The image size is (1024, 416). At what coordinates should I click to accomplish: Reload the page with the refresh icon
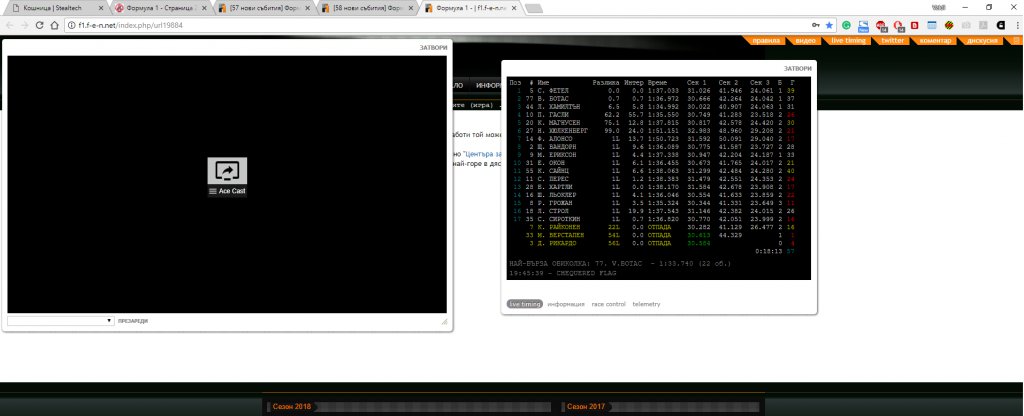click(39, 25)
